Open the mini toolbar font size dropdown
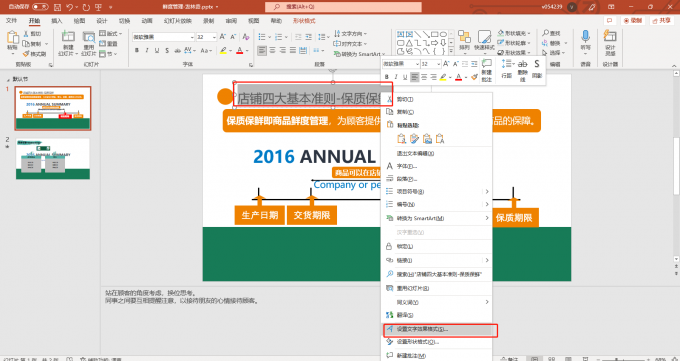Viewport: 680px width, 361px height. [x=438, y=64]
